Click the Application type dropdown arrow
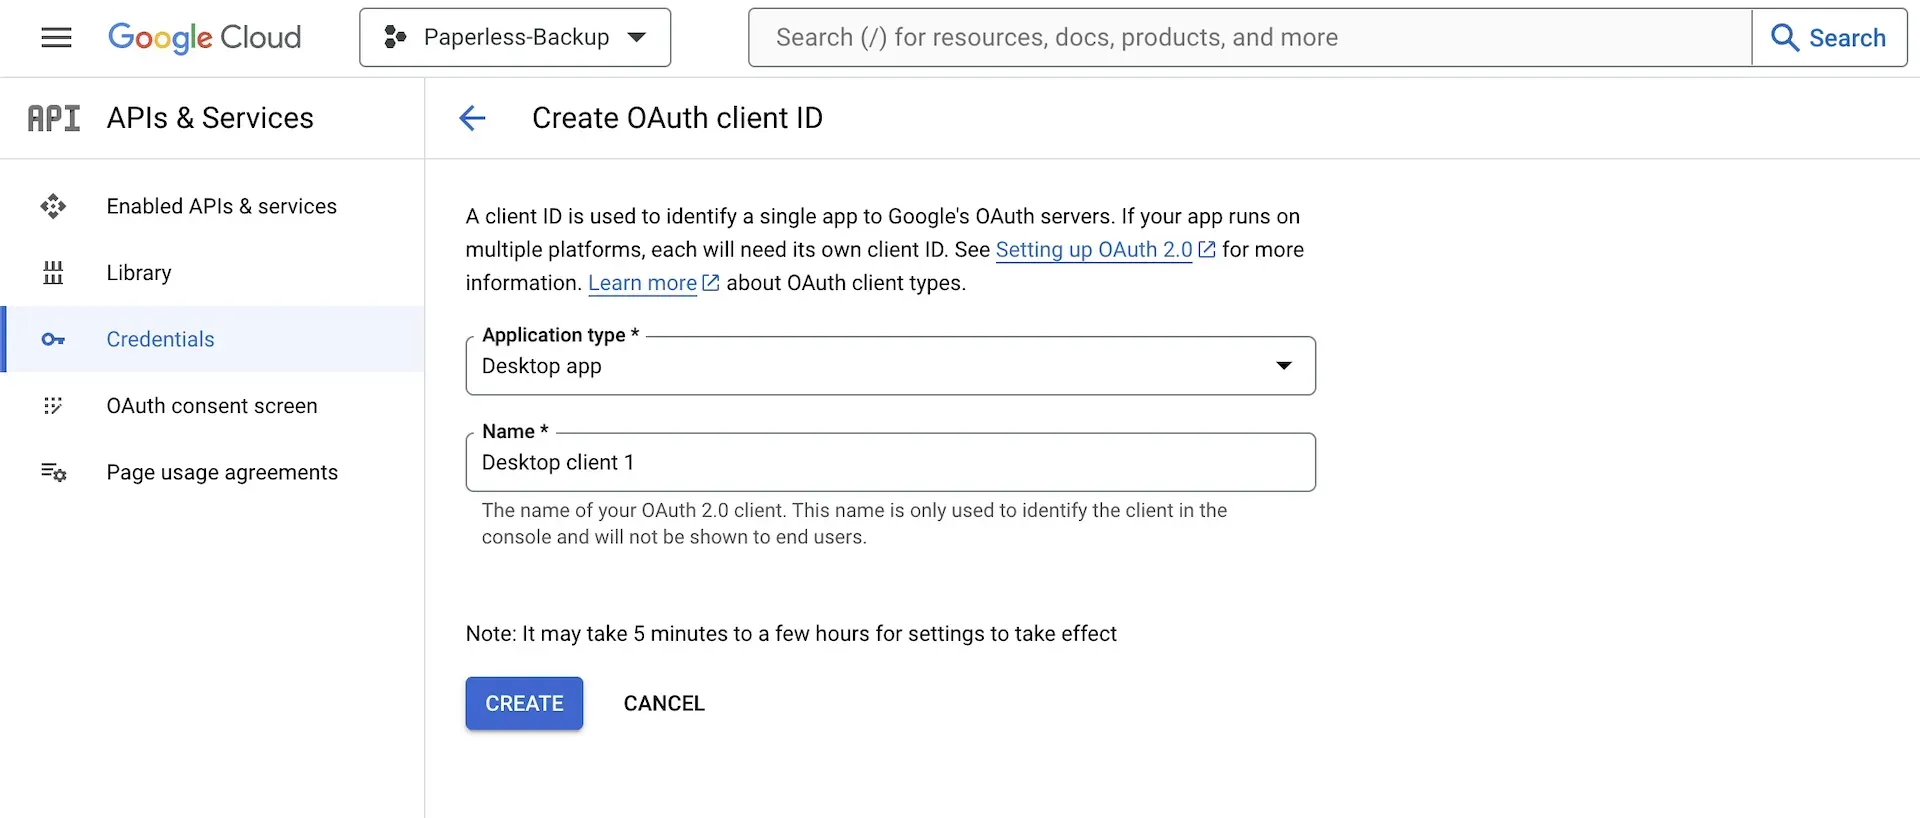1920x818 pixels. 1284,366
